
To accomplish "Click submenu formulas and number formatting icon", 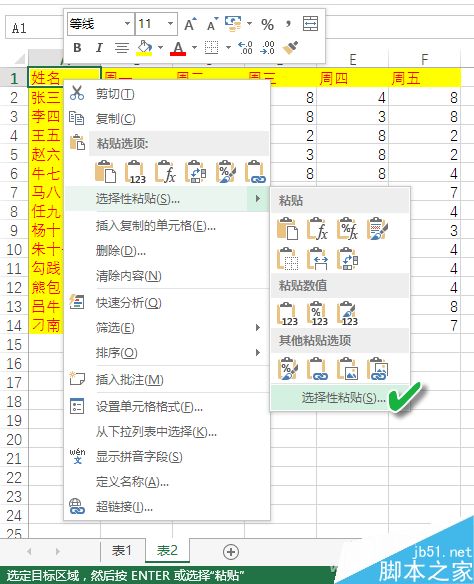I will 347,229.
